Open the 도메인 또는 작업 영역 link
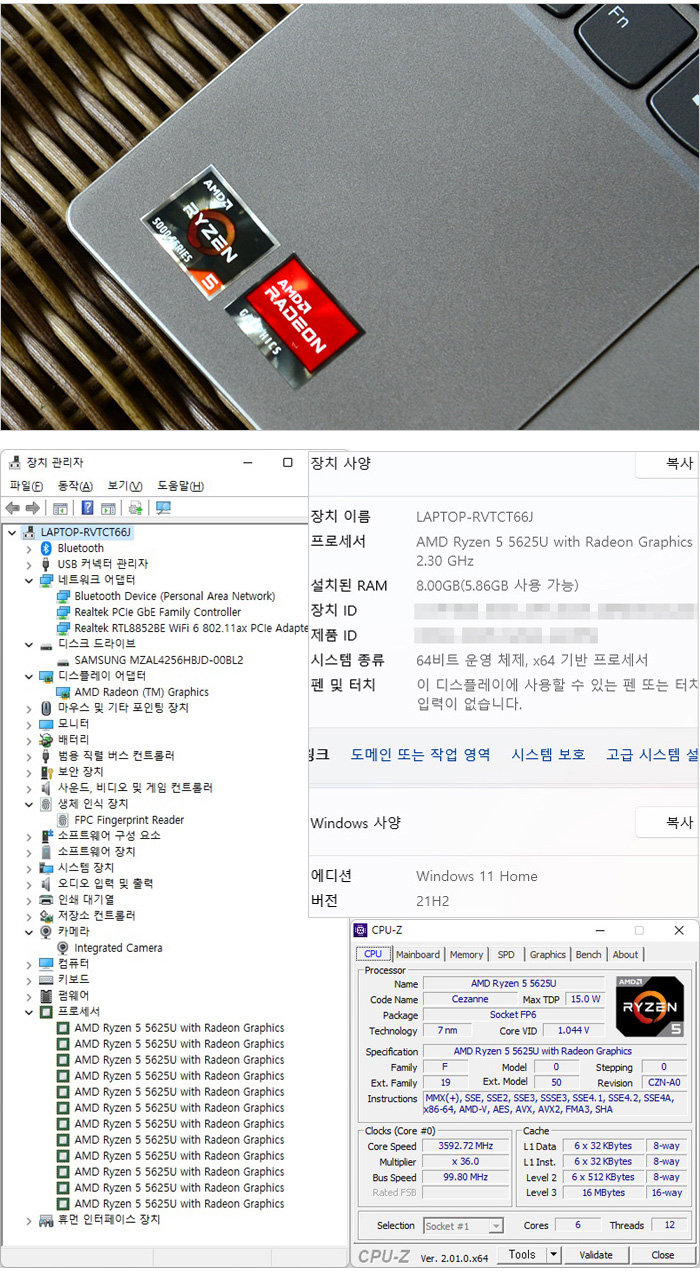 pos(420,755)
